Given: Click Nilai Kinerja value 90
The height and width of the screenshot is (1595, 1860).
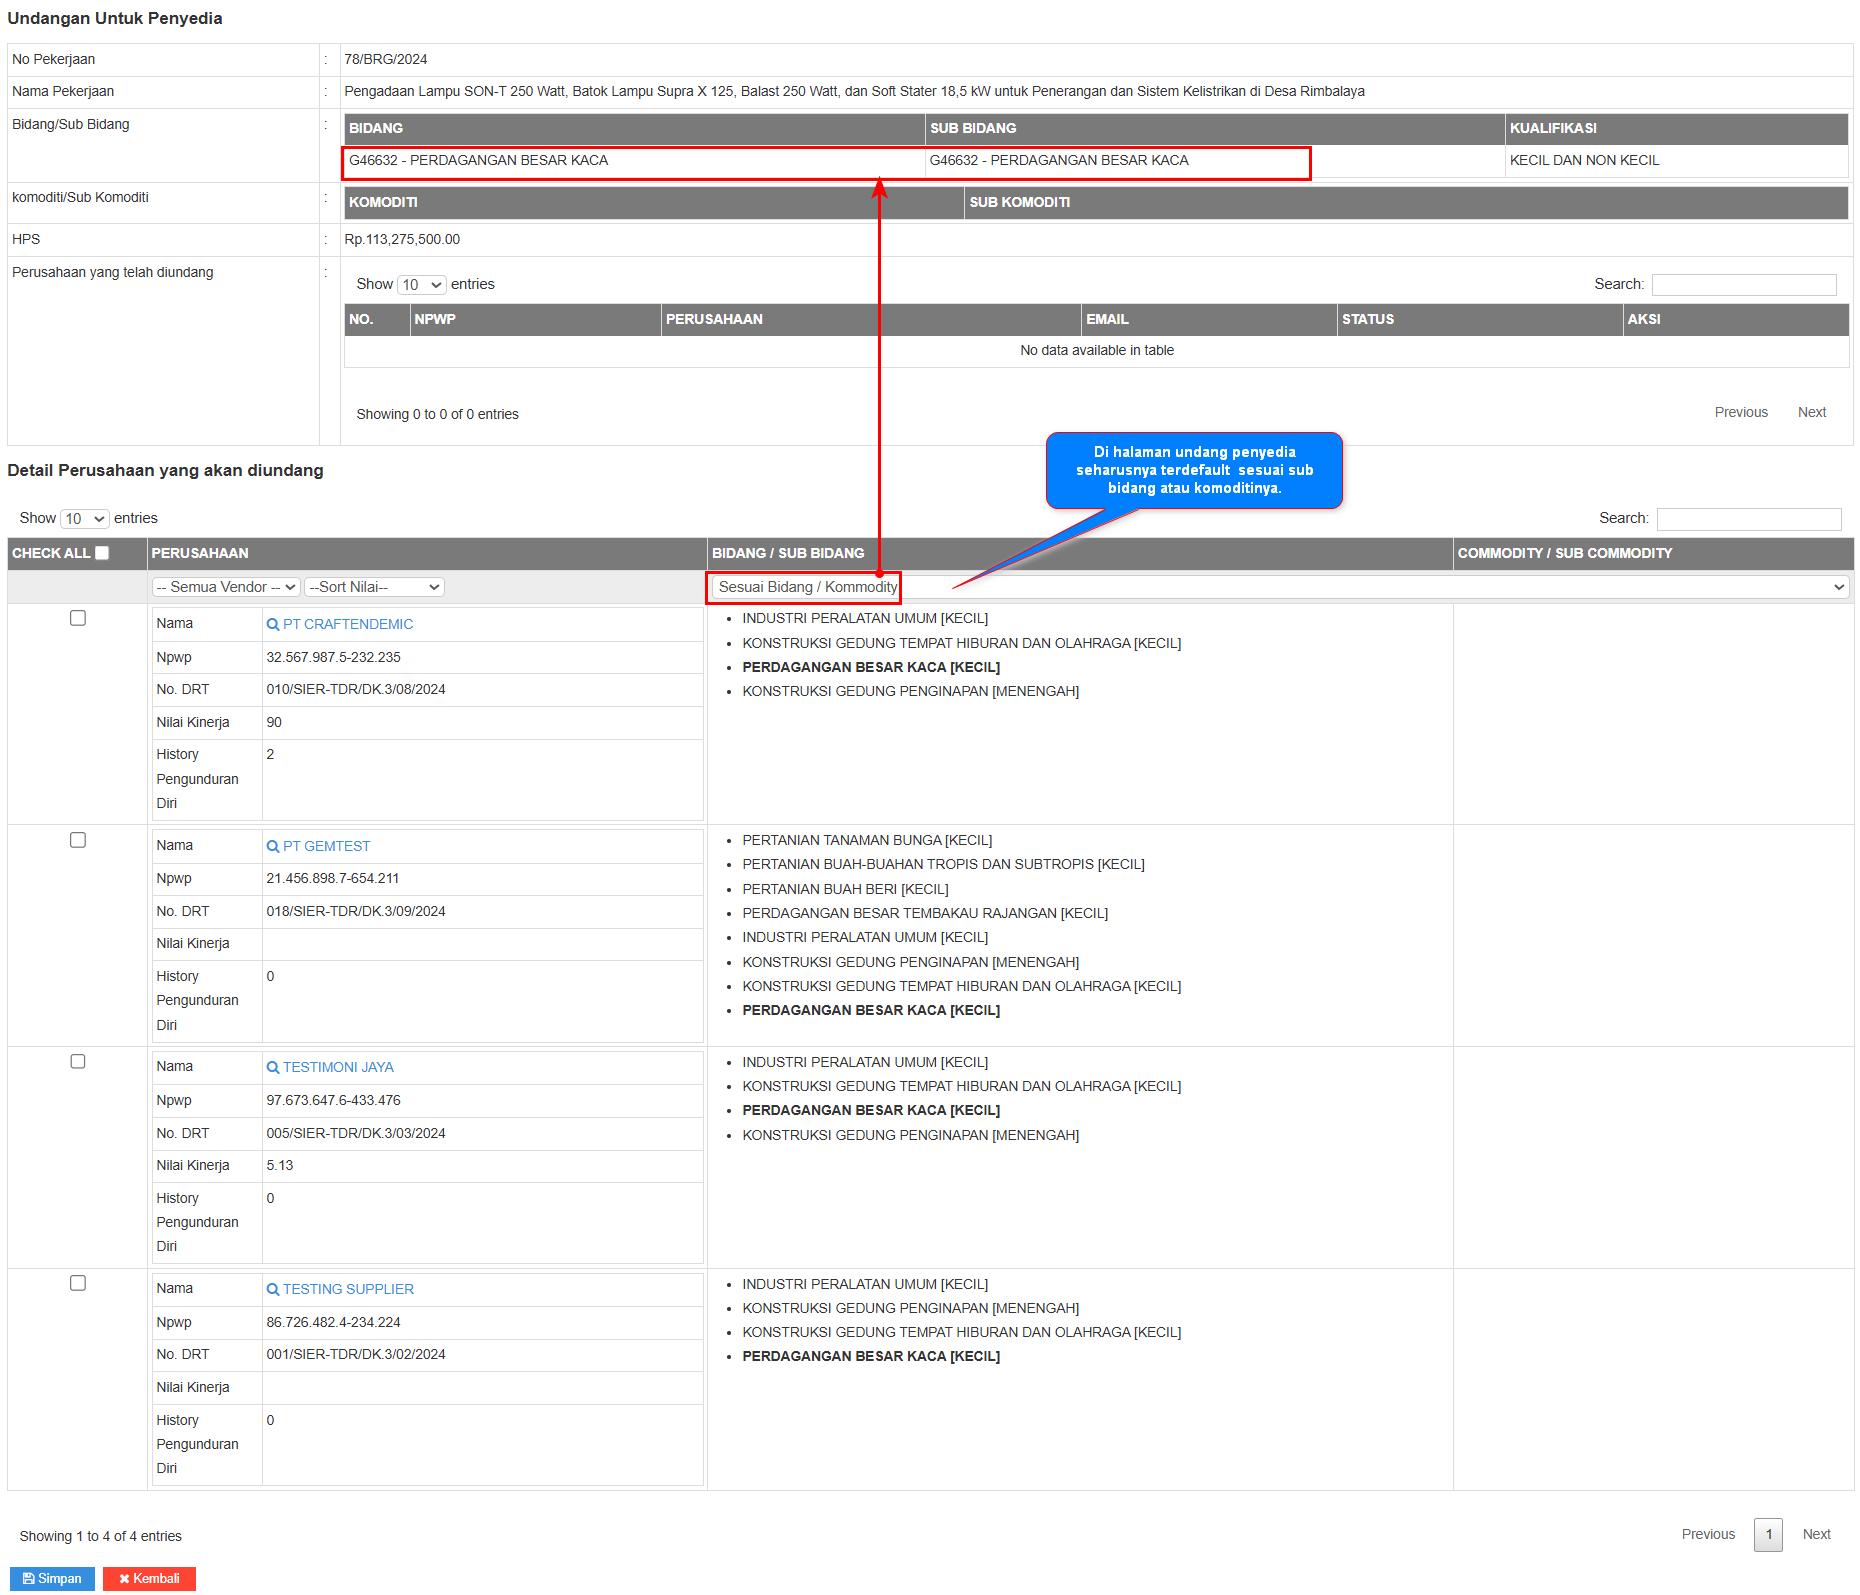Looking at the screenshot, I should (x=274, y=723).
